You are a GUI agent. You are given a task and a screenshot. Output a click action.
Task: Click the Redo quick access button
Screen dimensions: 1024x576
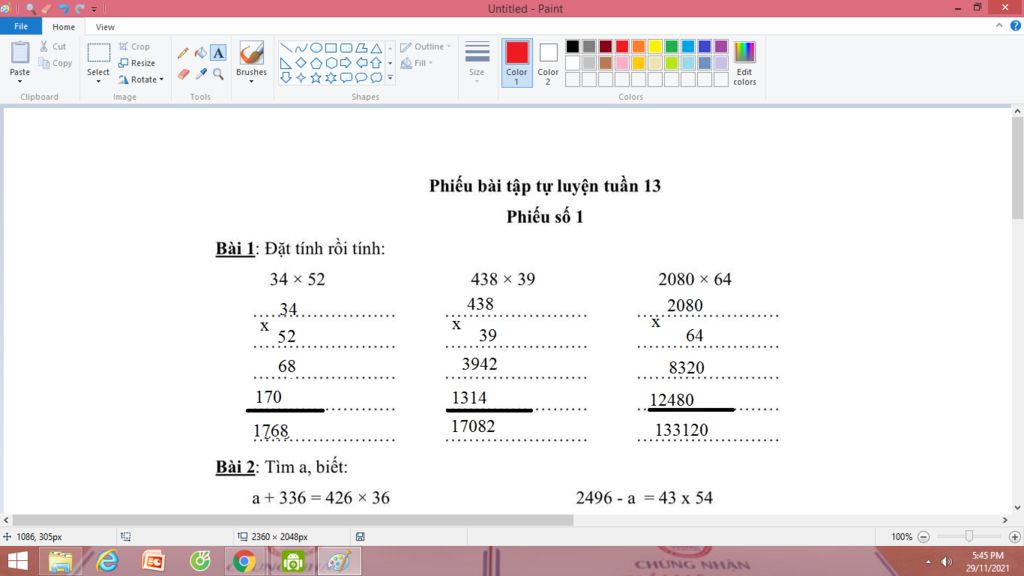[80, 8]
